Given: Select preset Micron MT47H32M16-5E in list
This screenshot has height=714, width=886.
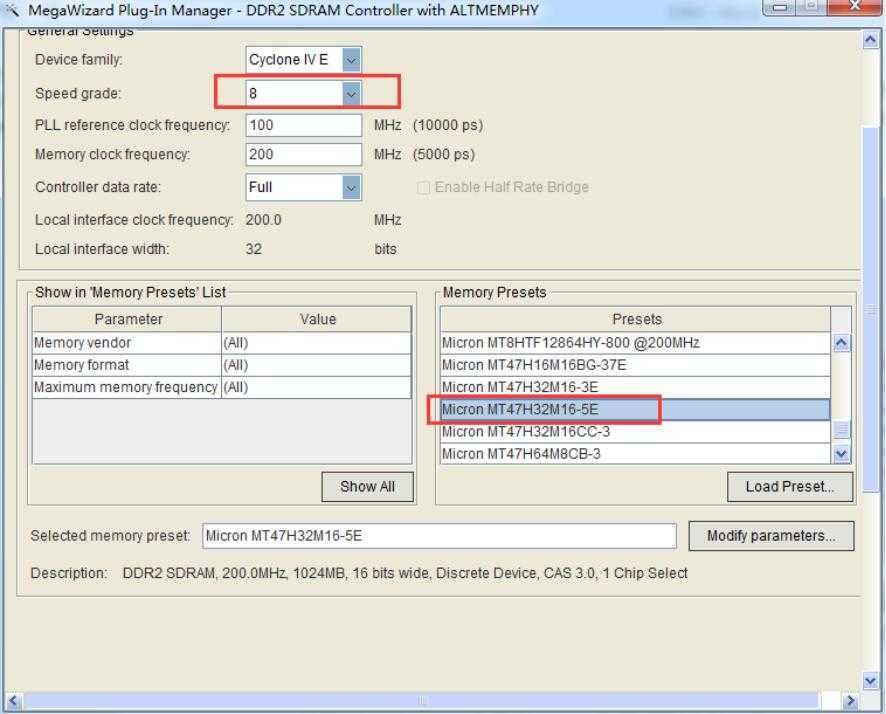Looking at the screenshot, I should point(635,410).
